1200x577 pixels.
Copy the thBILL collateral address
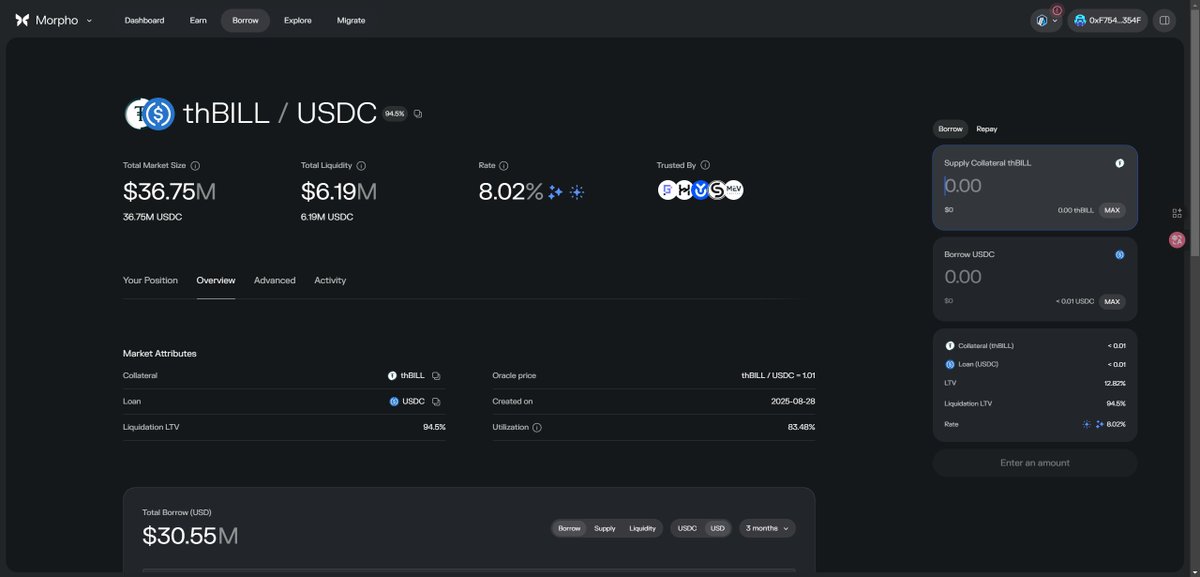(436, 376)
